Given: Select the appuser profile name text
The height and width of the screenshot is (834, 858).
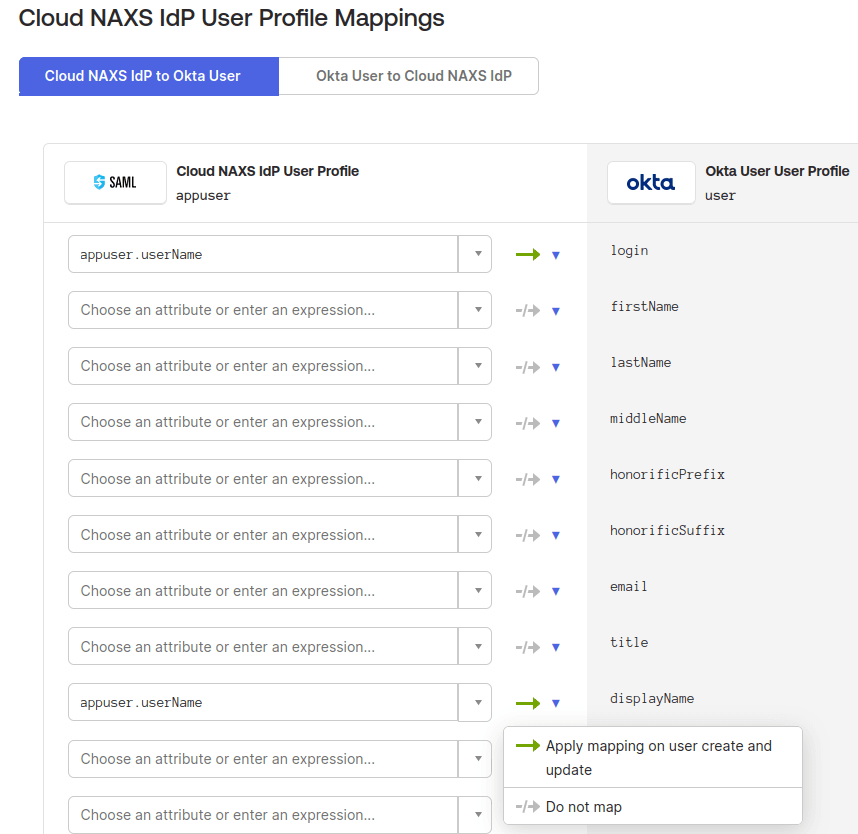Looking at the screenshot, I should [203, 196].
